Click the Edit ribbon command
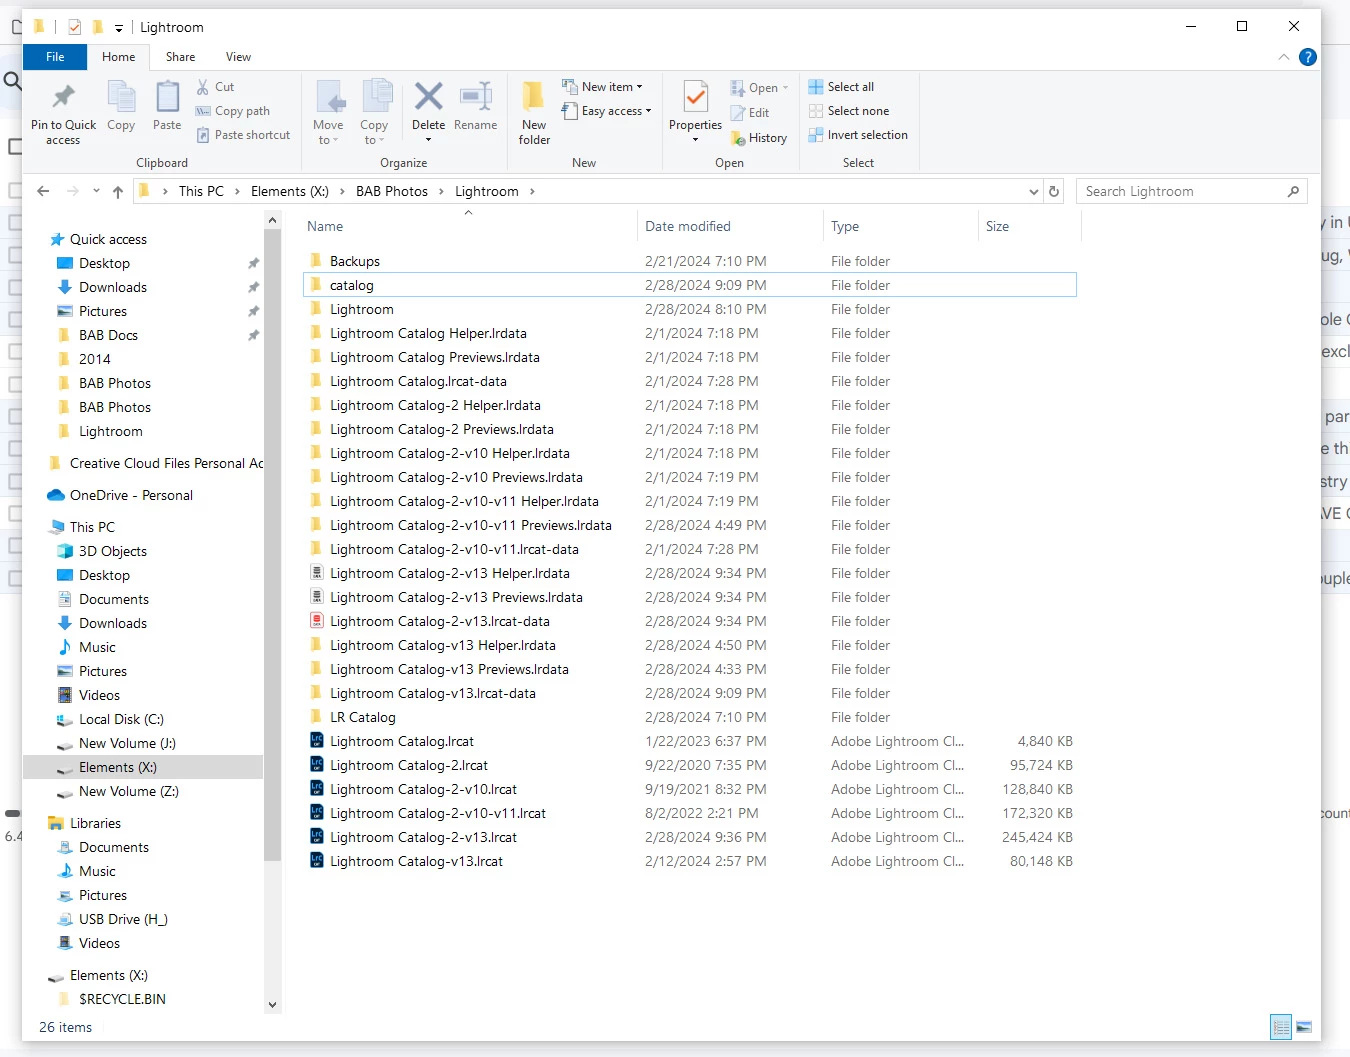 750,113
